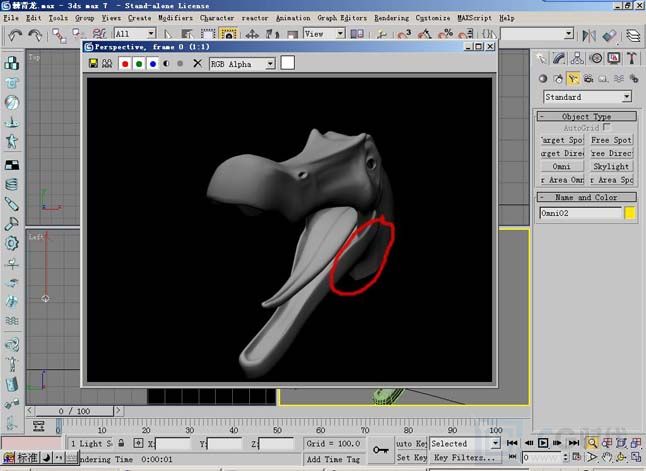Select the Geometry category sphere icon

[x=543, y=78]
